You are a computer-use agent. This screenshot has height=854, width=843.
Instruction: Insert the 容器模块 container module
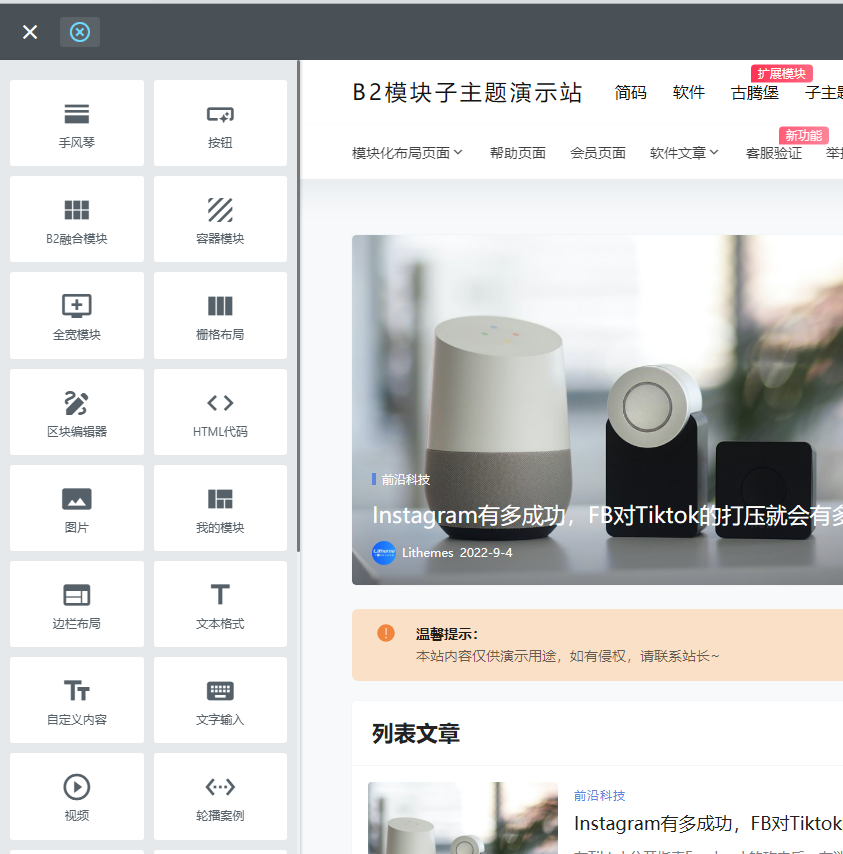[220, 219]
